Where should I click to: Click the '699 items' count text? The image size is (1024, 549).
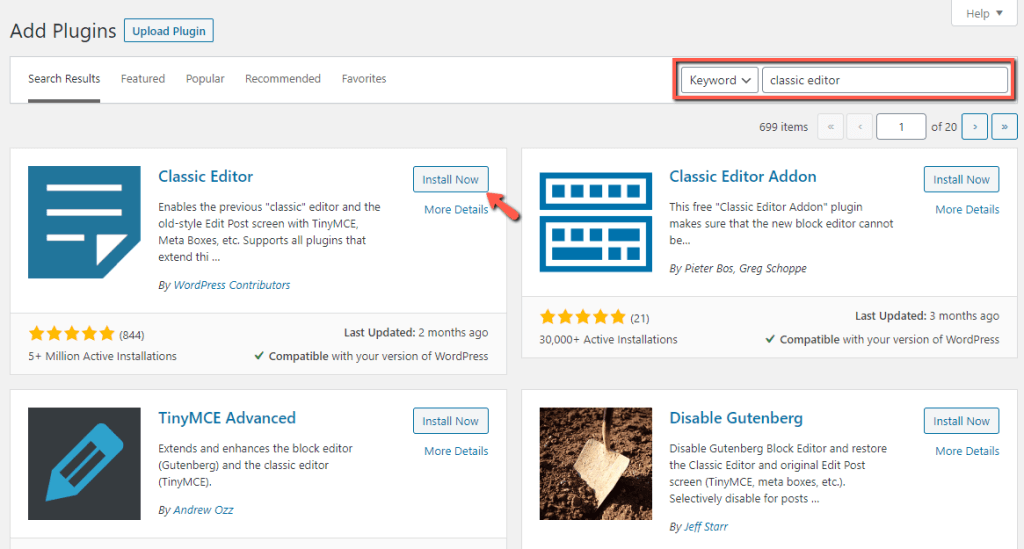pos(783,127)
